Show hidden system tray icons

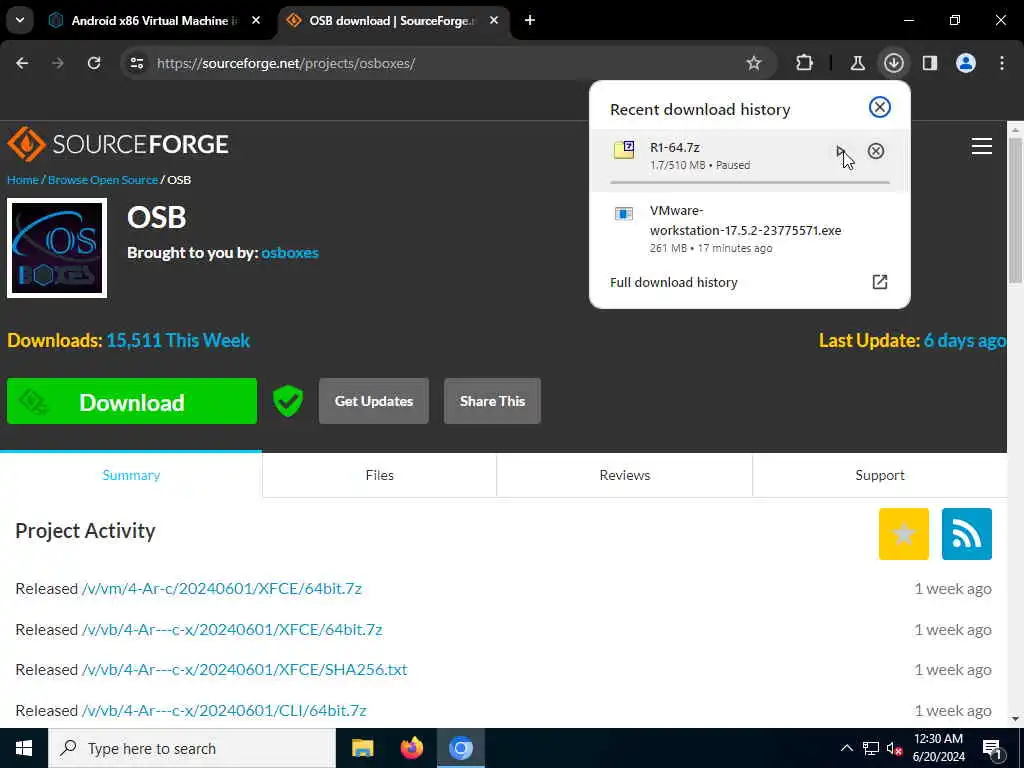(x=846, y=748)
